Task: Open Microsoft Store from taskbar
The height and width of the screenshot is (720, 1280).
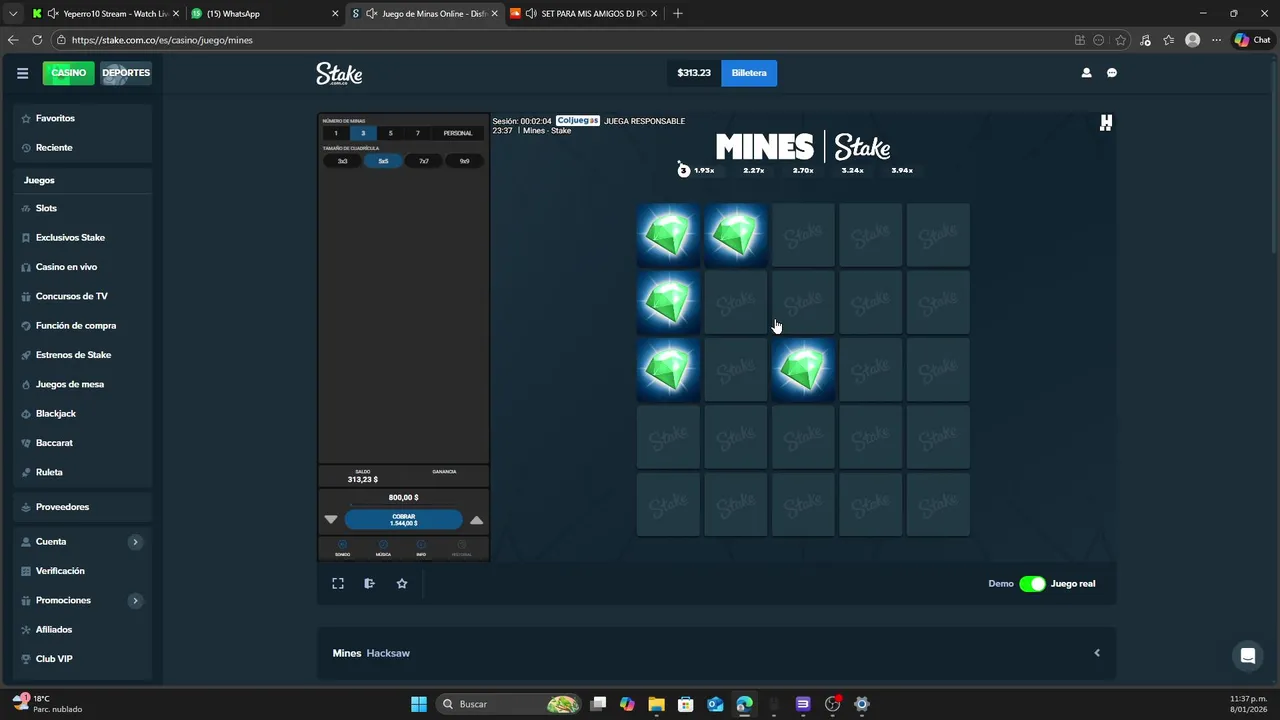Action: (x=685, y=704)
